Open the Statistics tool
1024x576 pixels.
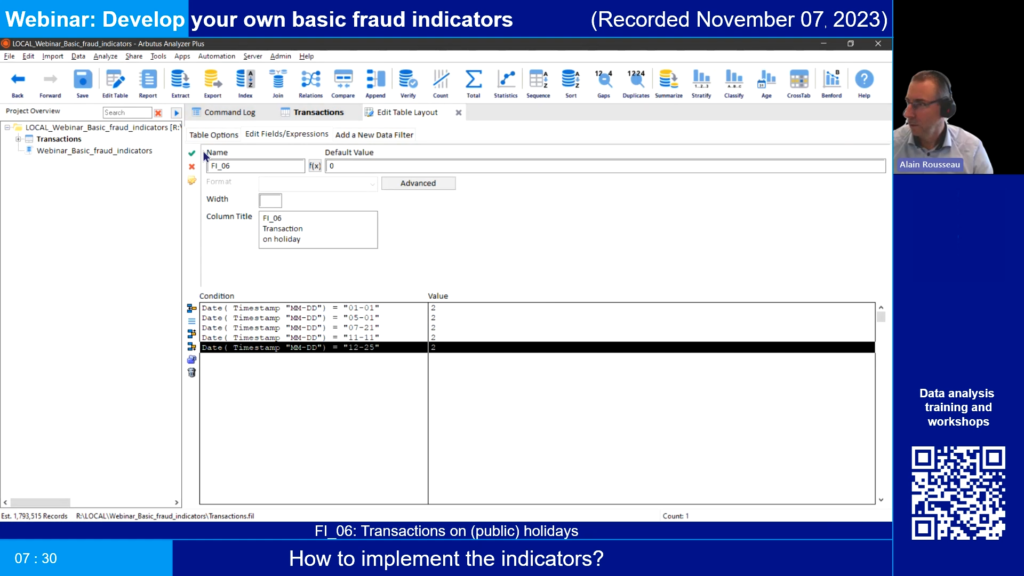[x=505, y=84]
